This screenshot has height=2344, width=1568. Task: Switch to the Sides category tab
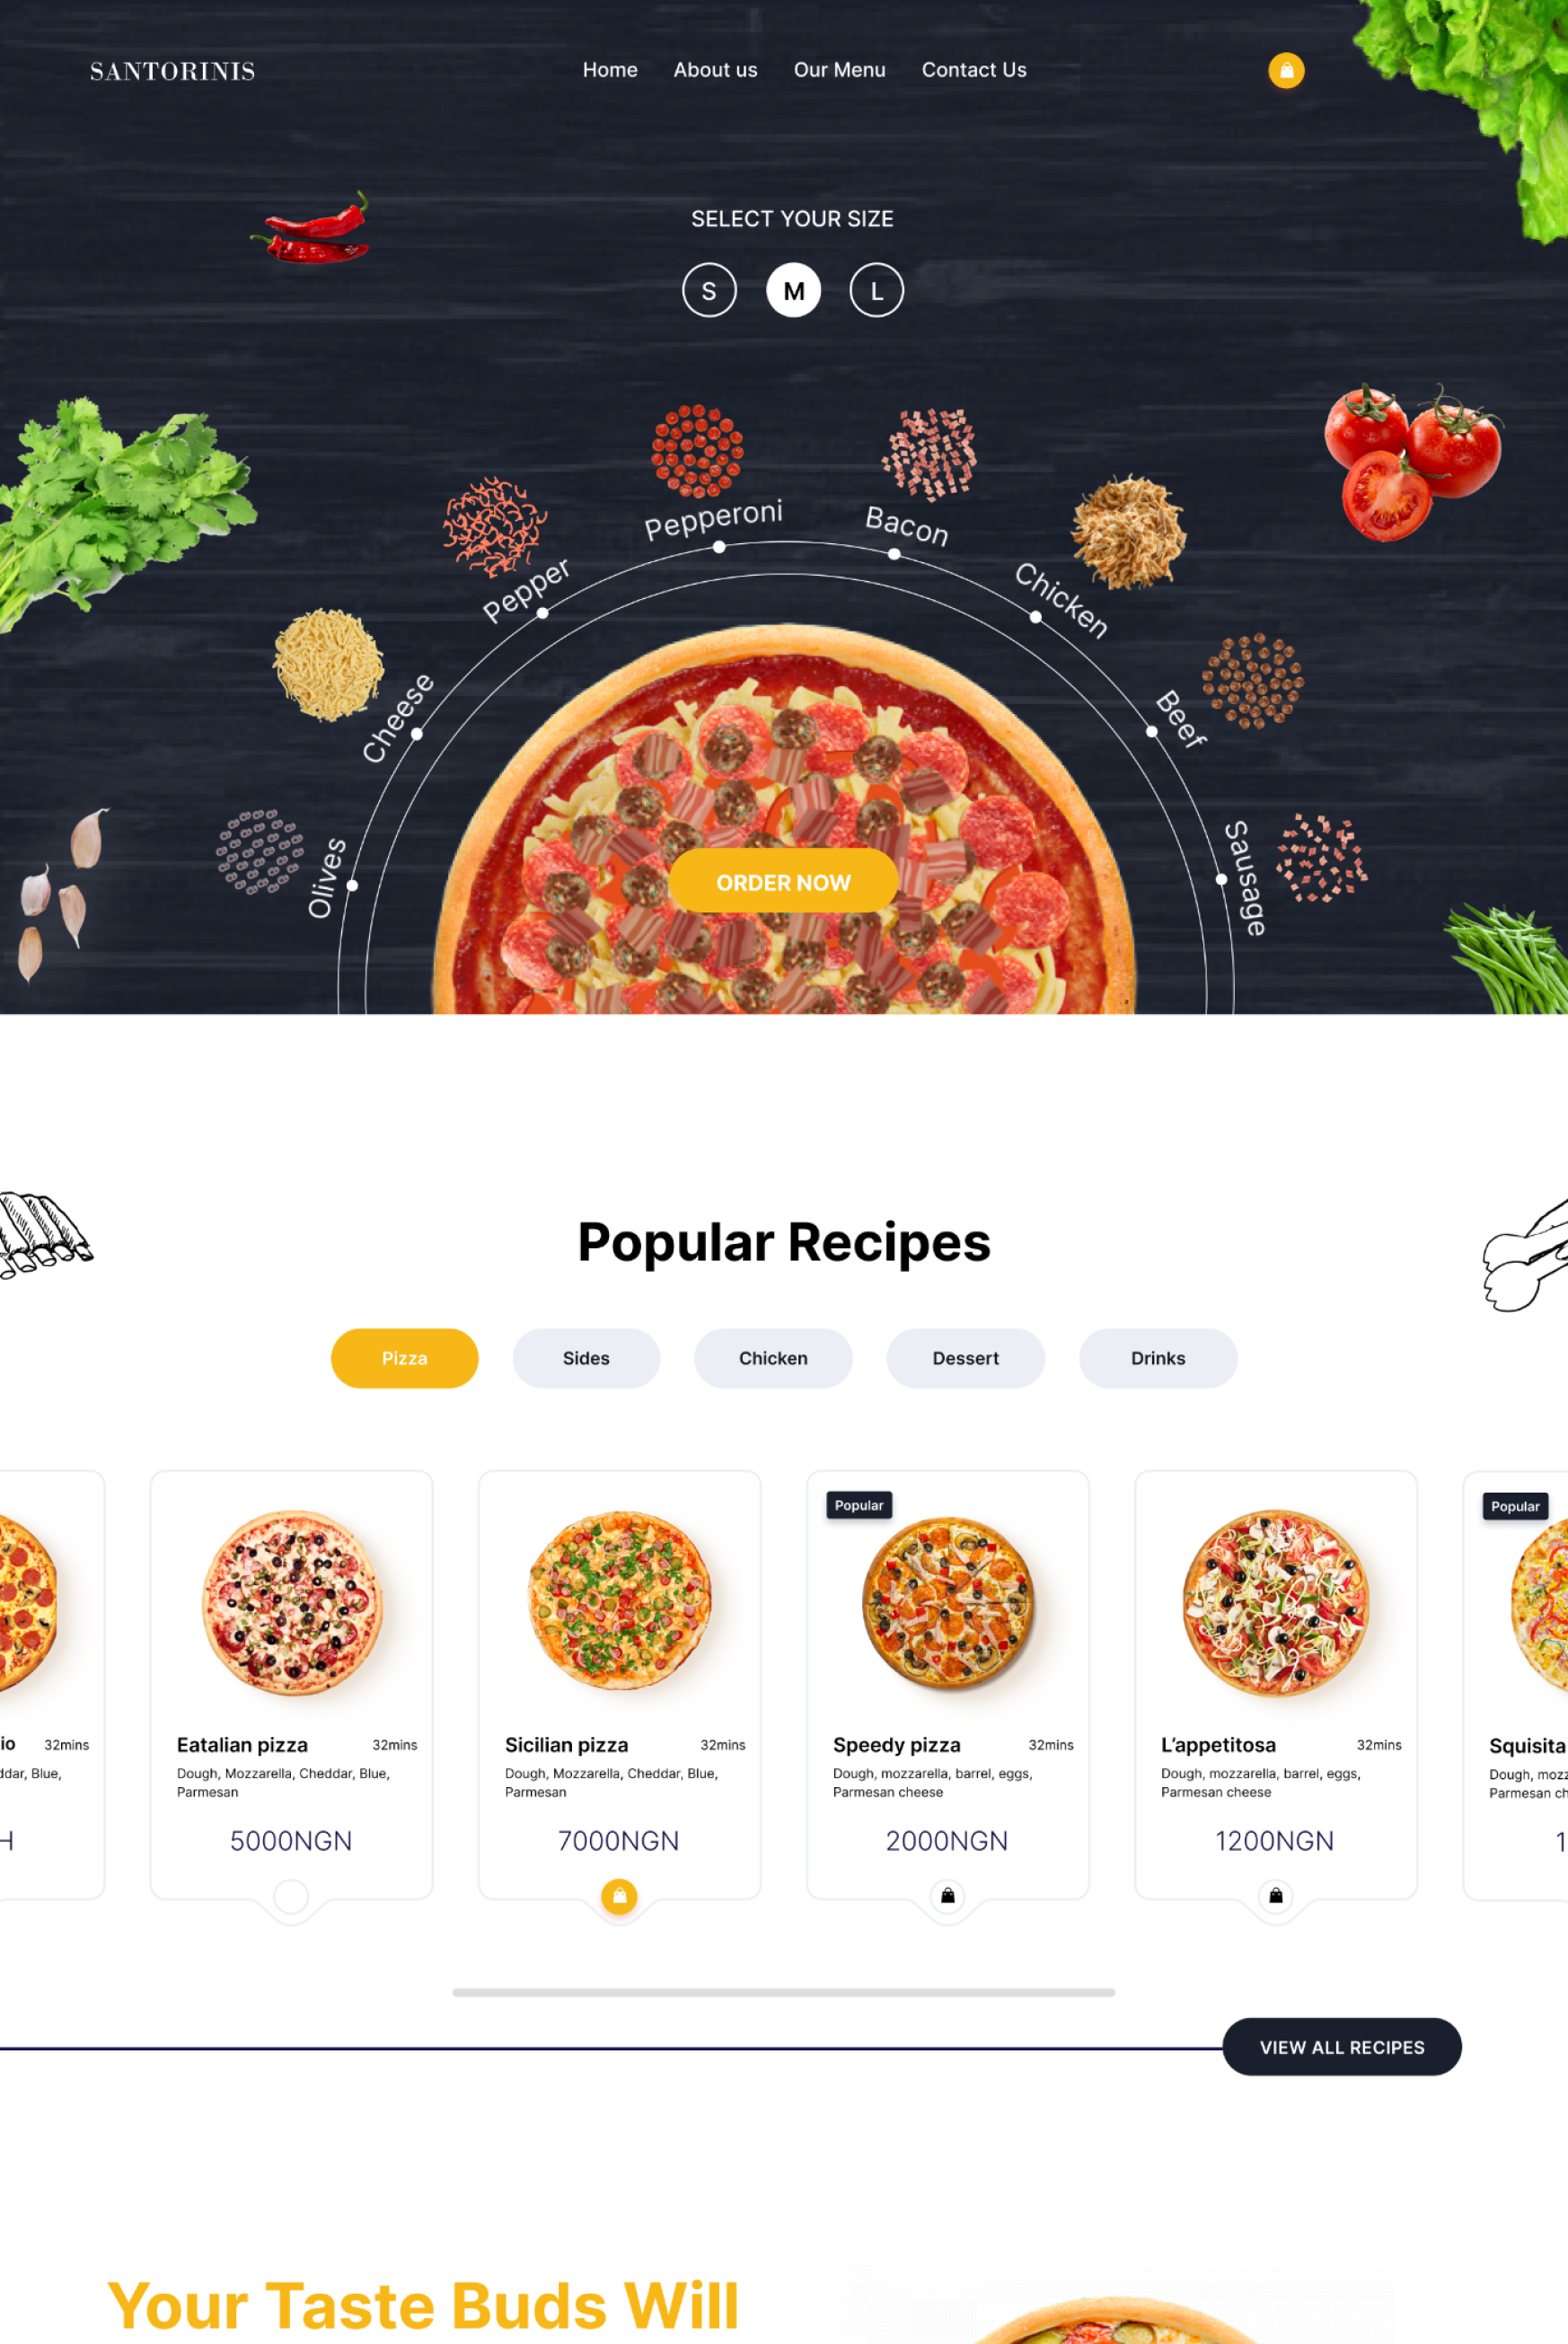(x=586, y=1358)
